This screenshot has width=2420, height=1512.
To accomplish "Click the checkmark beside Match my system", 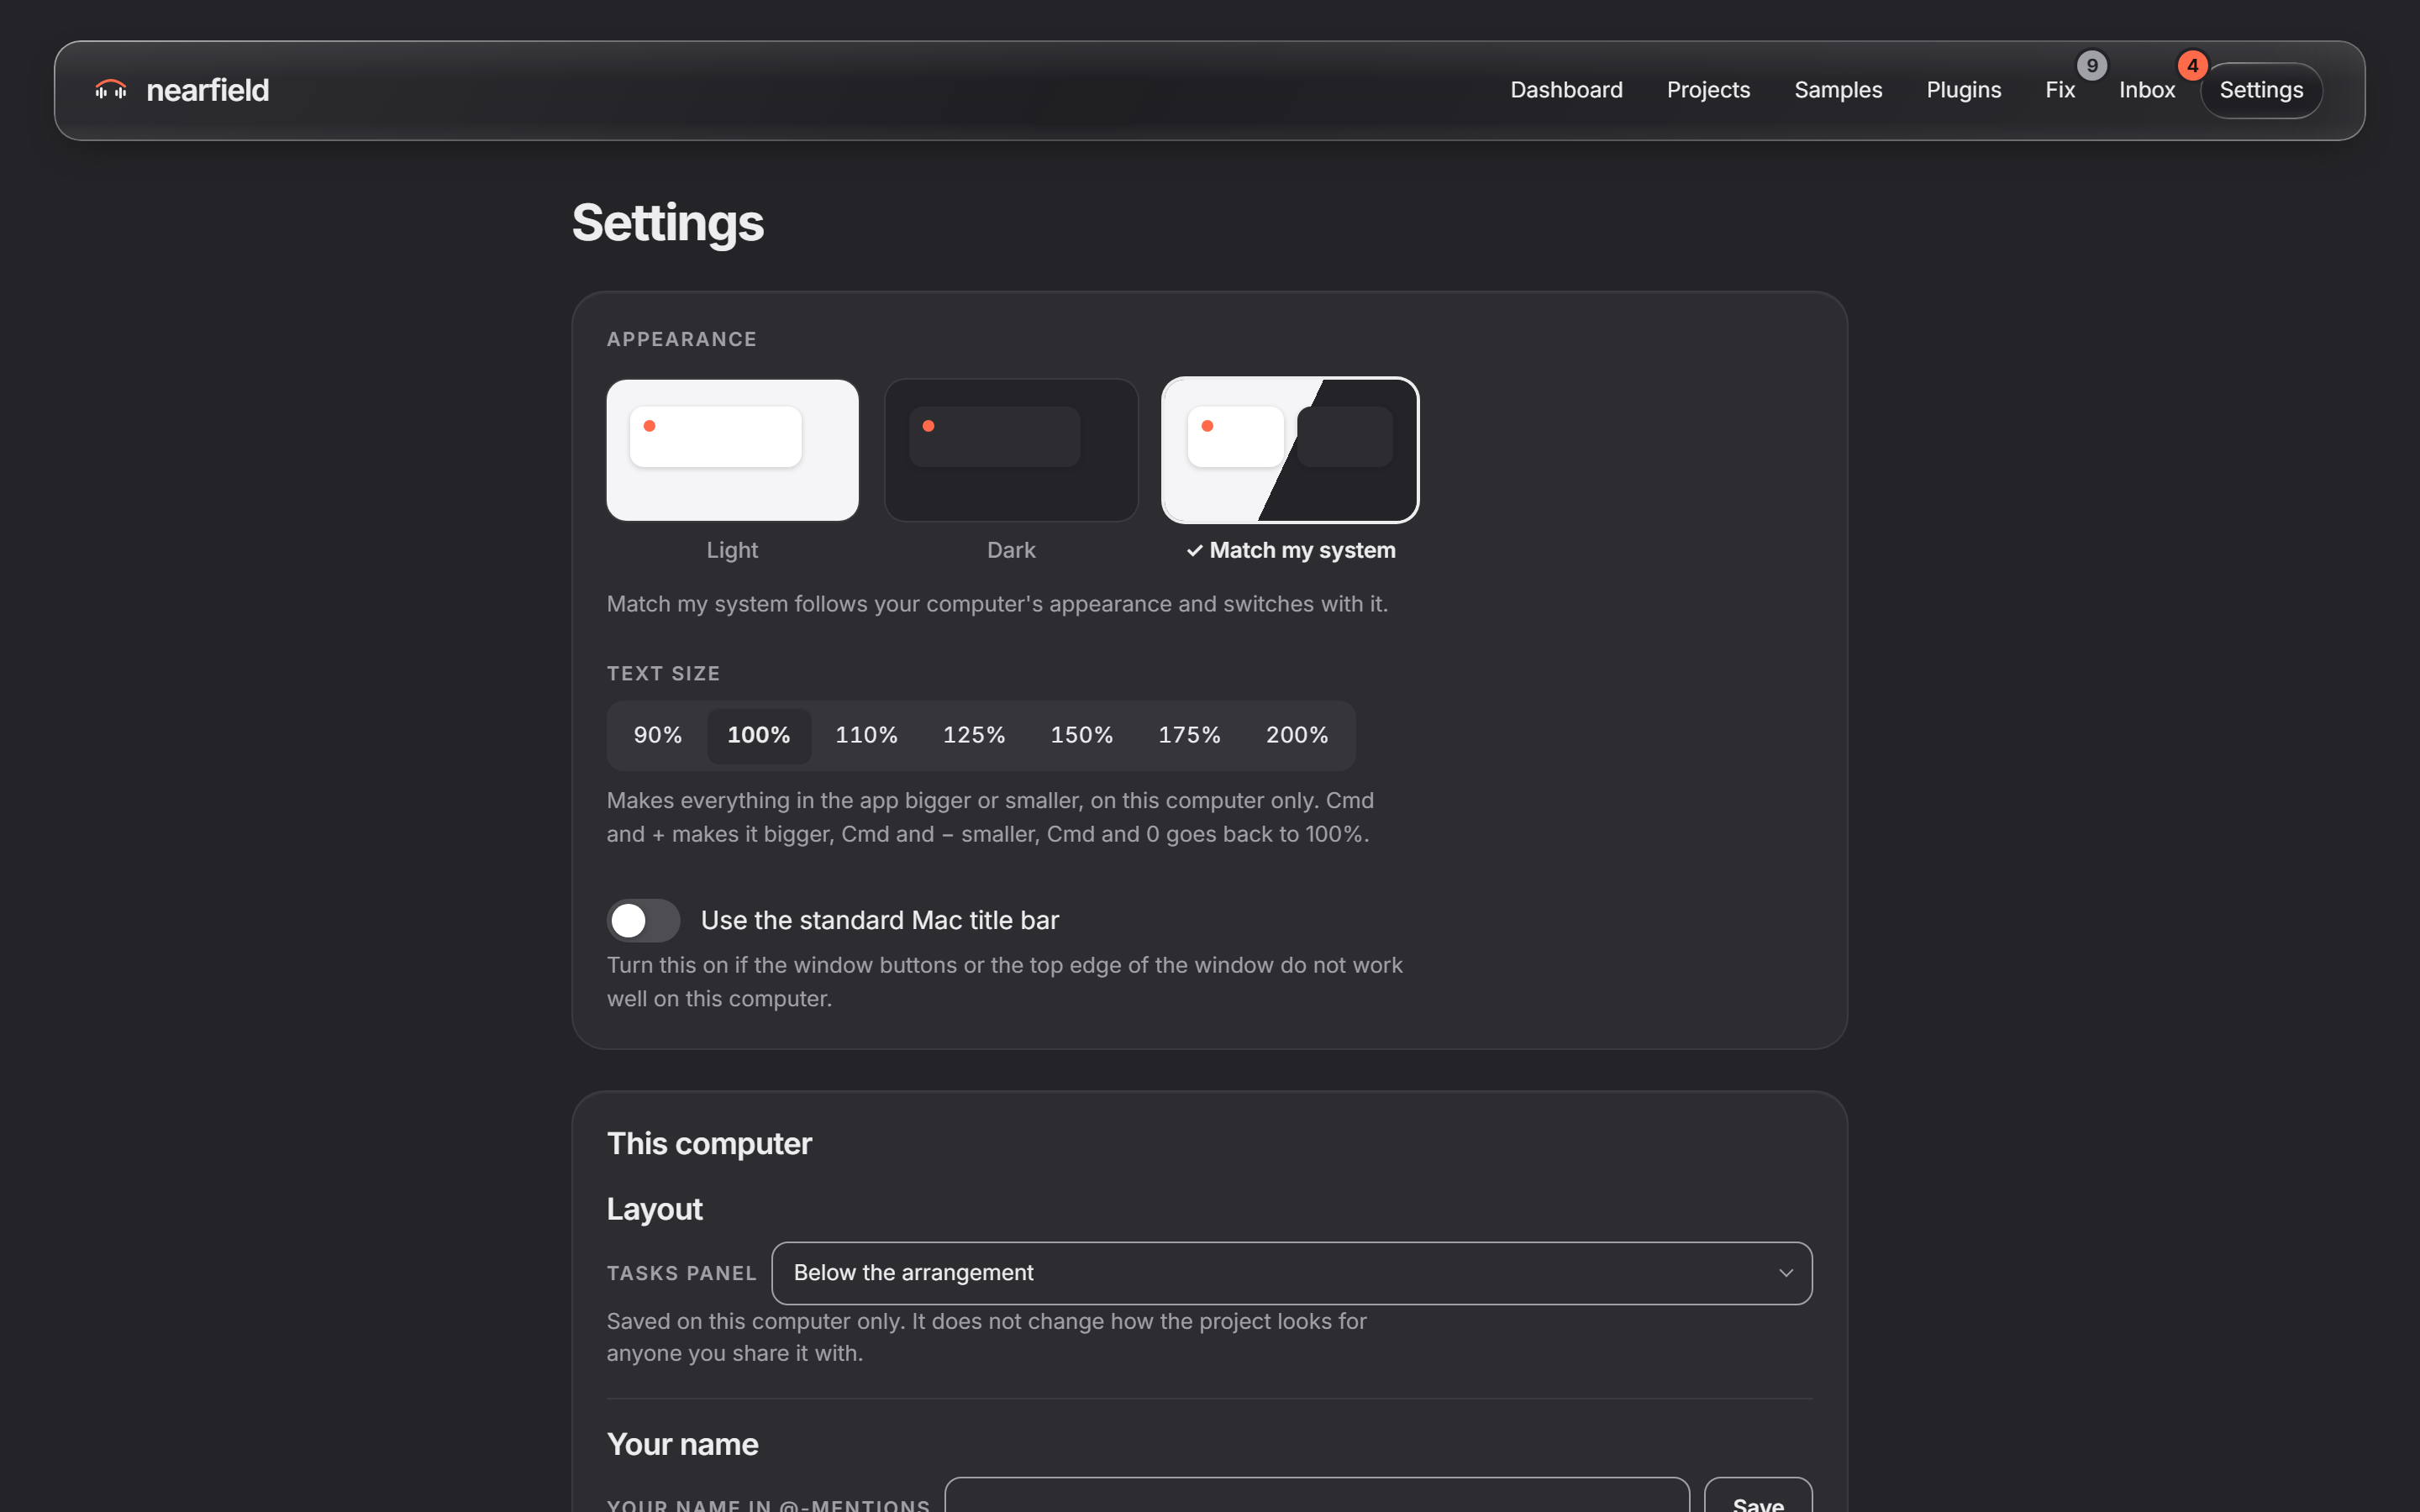I will point(1194,551).
